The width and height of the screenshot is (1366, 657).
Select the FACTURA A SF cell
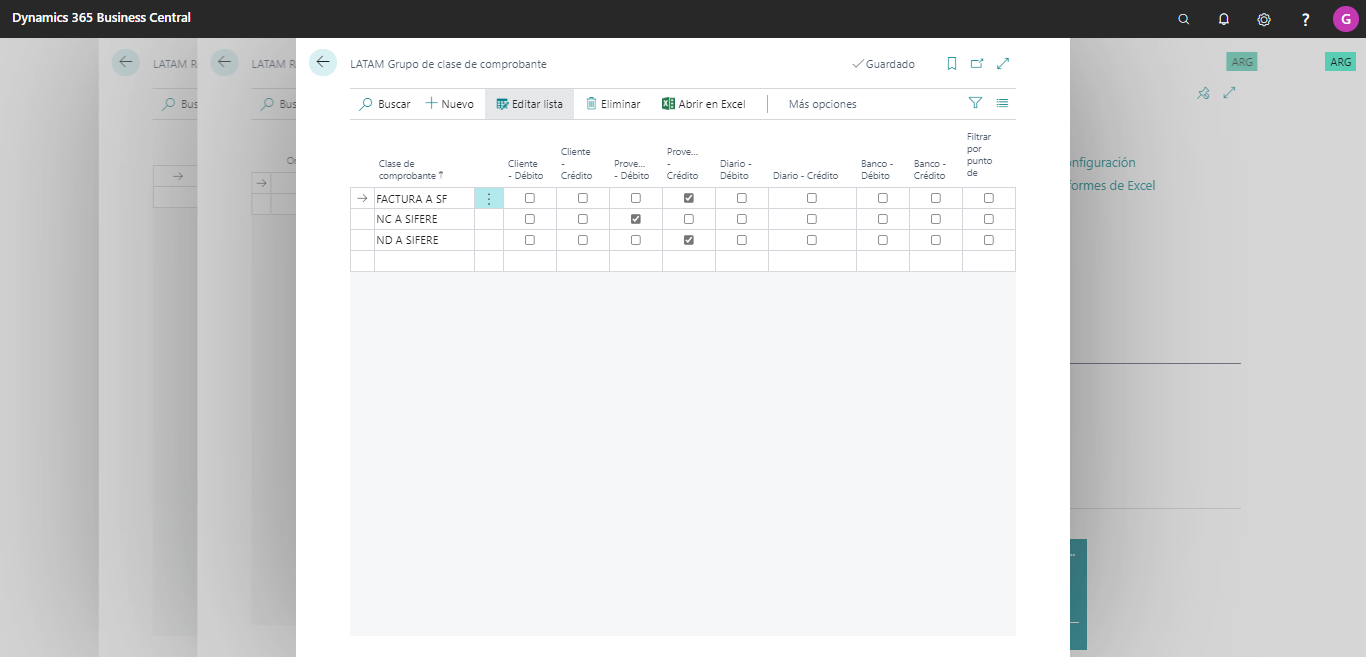click(424, 199)
